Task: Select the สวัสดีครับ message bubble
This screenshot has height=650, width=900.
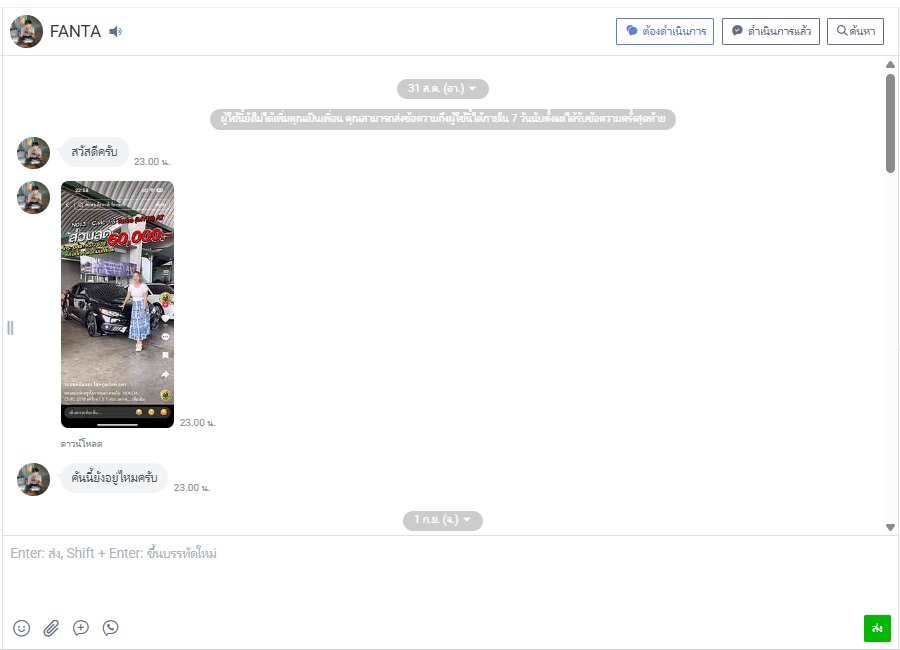Action: click(95, 152)
